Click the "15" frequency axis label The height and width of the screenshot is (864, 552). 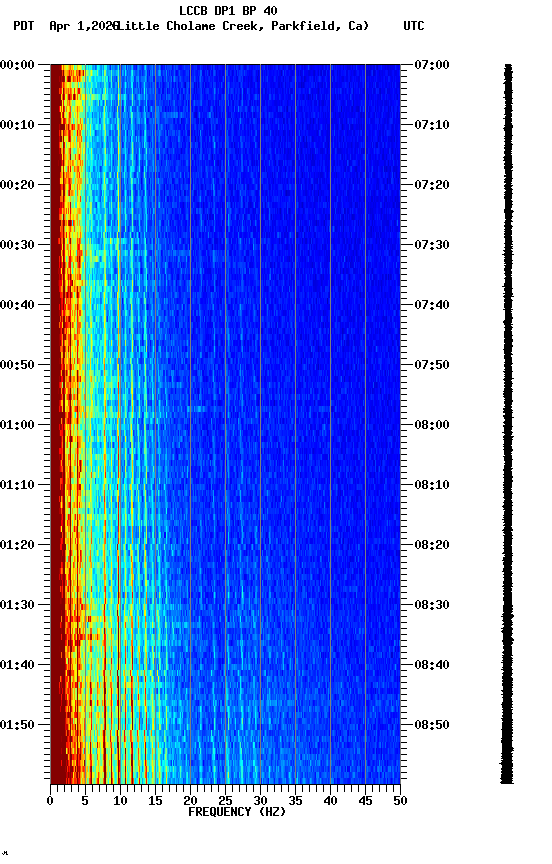[155, 802]
